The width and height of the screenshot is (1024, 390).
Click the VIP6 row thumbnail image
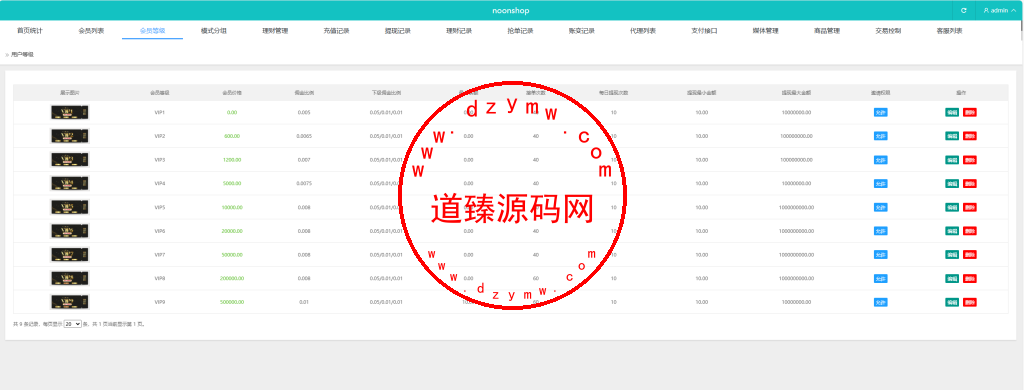(x=70, y=231)
